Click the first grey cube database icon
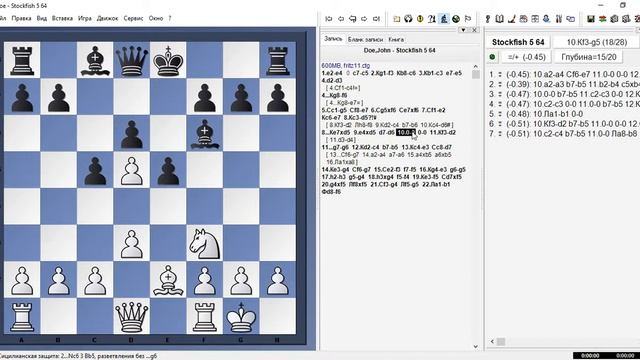The image size is (640, 360). tap(614, 19)
